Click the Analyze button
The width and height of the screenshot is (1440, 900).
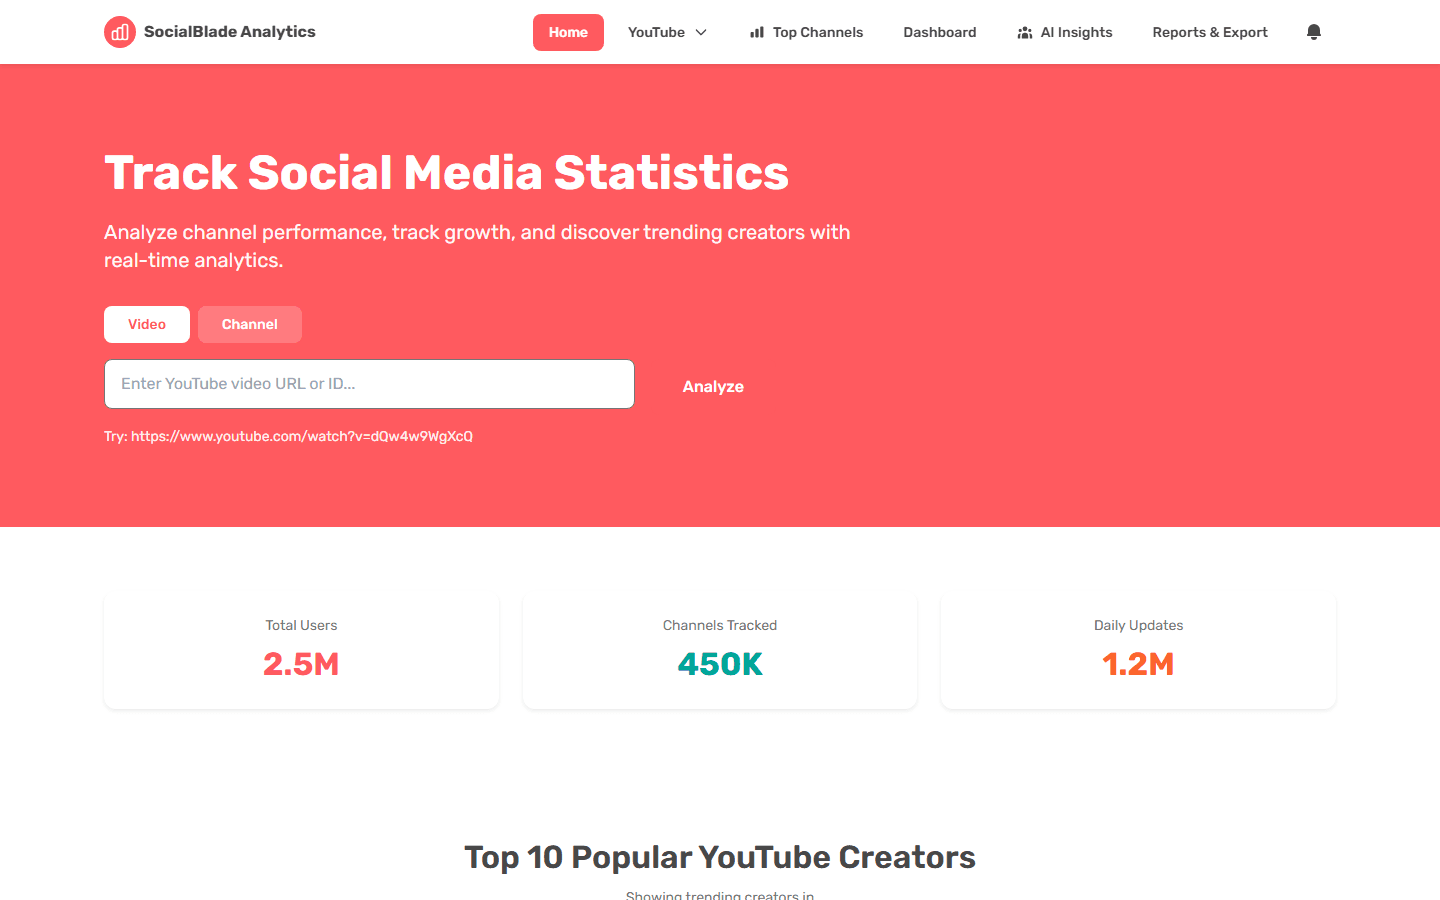coord(713,386)
